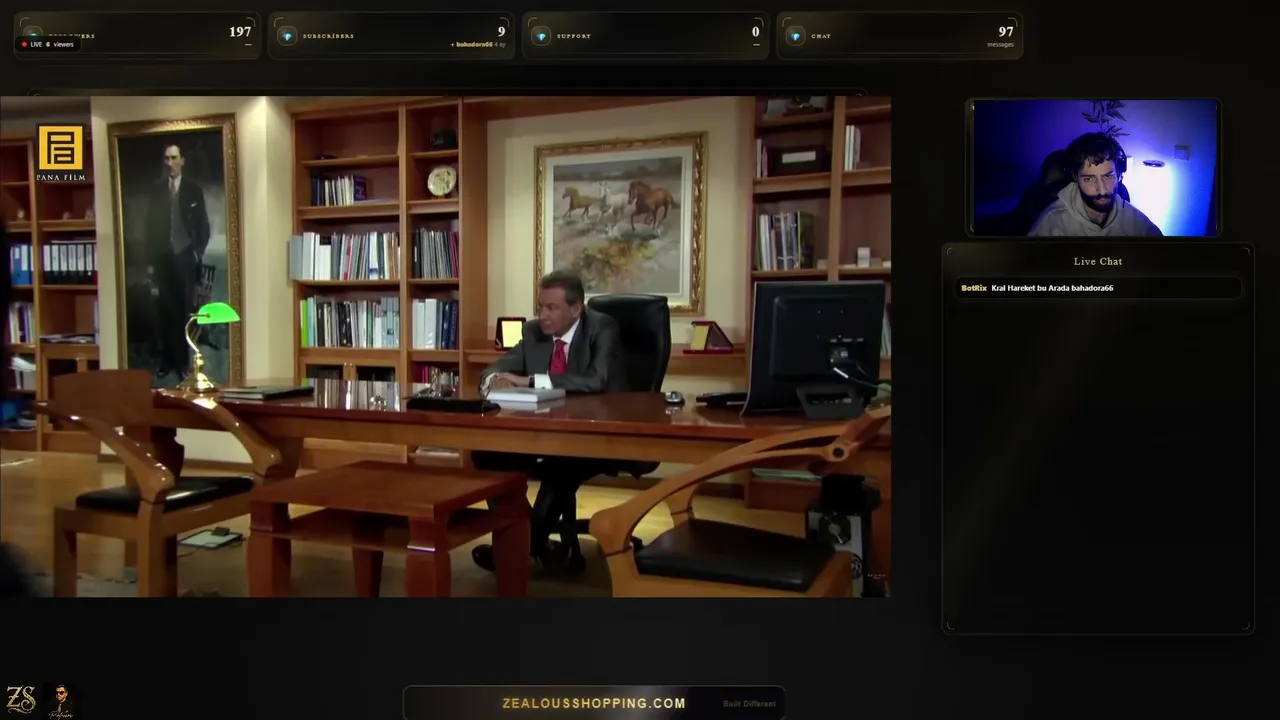Open the ZEALOUSSHOPPING.COM link
The image size is (1280, 720).
point(594,703)
